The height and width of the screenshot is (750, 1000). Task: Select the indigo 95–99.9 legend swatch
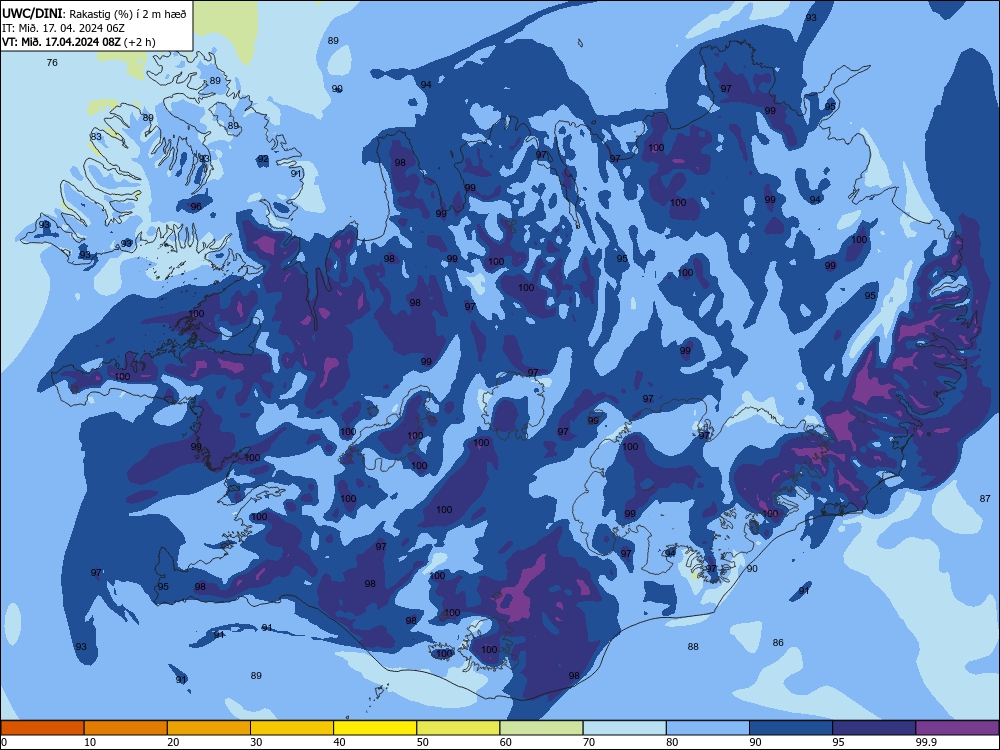pos(874,728)
